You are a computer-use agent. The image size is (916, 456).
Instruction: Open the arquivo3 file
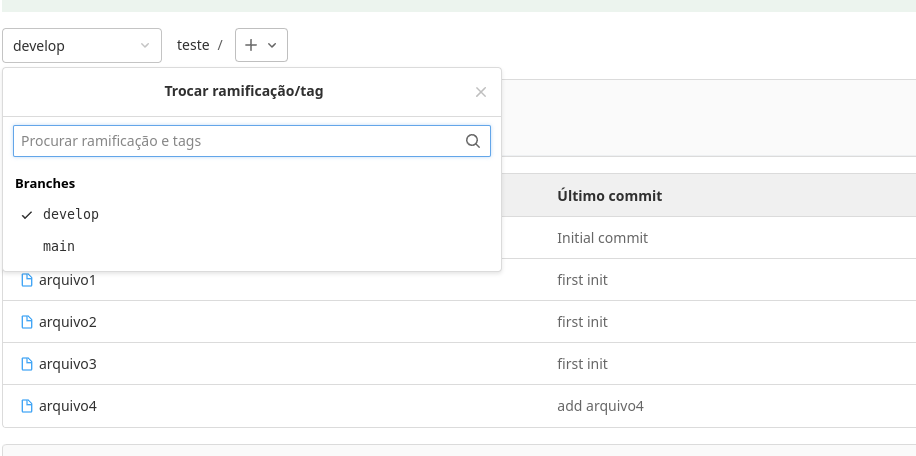(67, 364)
